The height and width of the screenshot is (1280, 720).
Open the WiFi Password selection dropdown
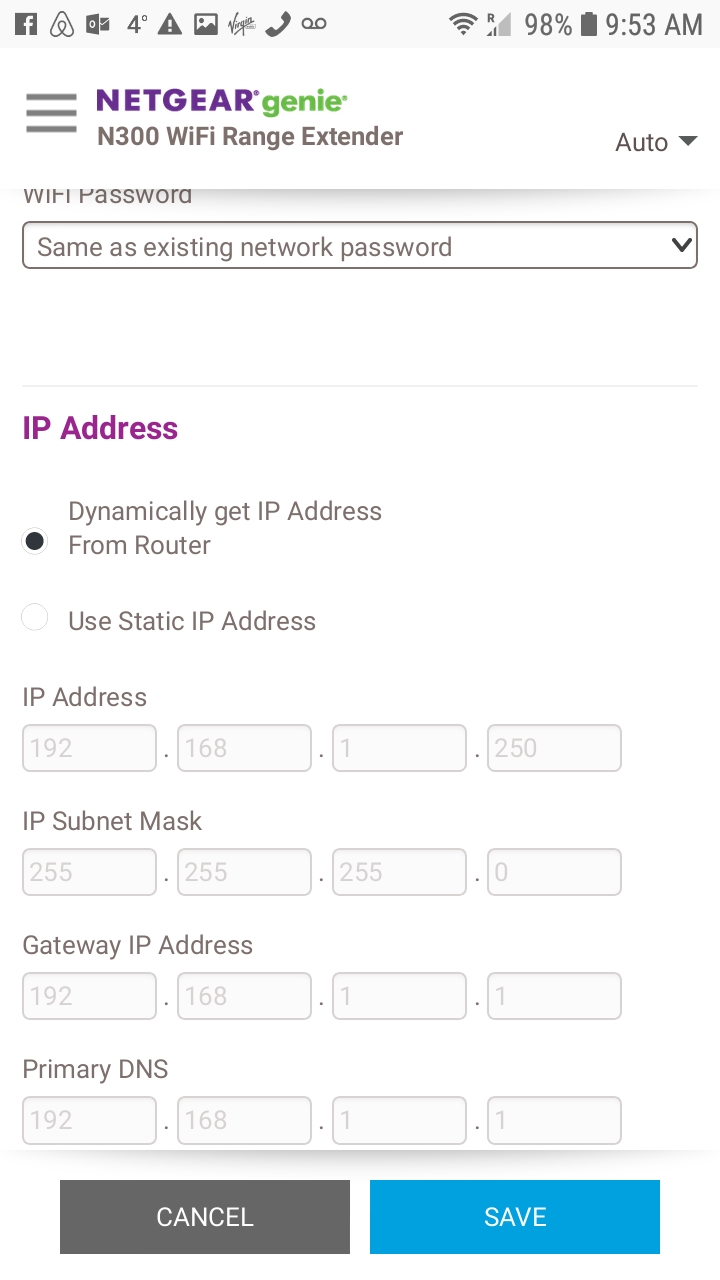pyautogui.click(x=360, y=245)
